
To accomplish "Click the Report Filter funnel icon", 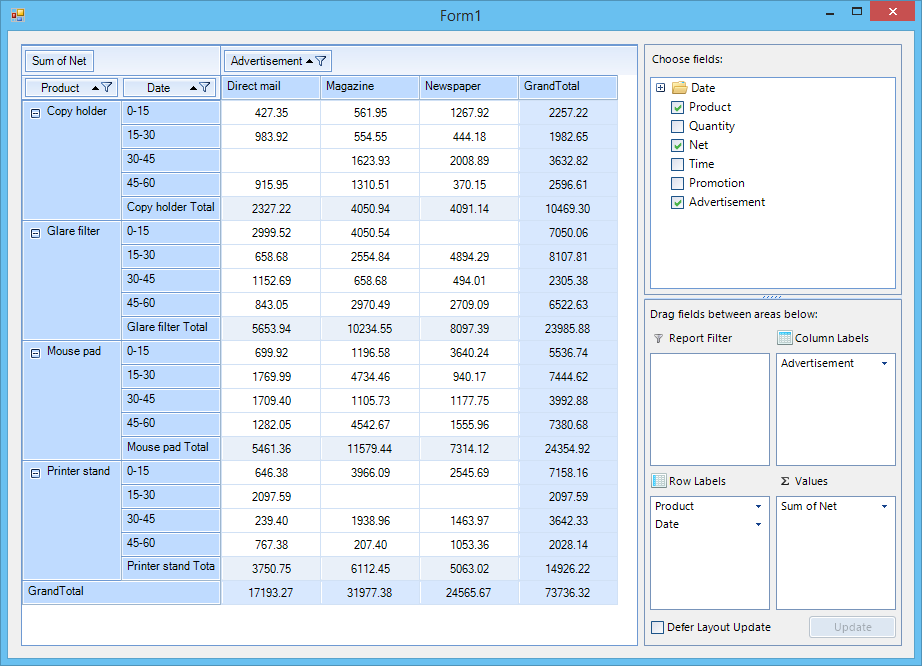I will (x=658, y=339).
